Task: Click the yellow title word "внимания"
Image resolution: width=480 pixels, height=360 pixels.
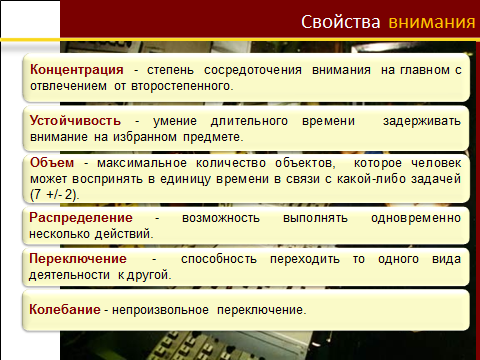Action: (x=432, y=22)
